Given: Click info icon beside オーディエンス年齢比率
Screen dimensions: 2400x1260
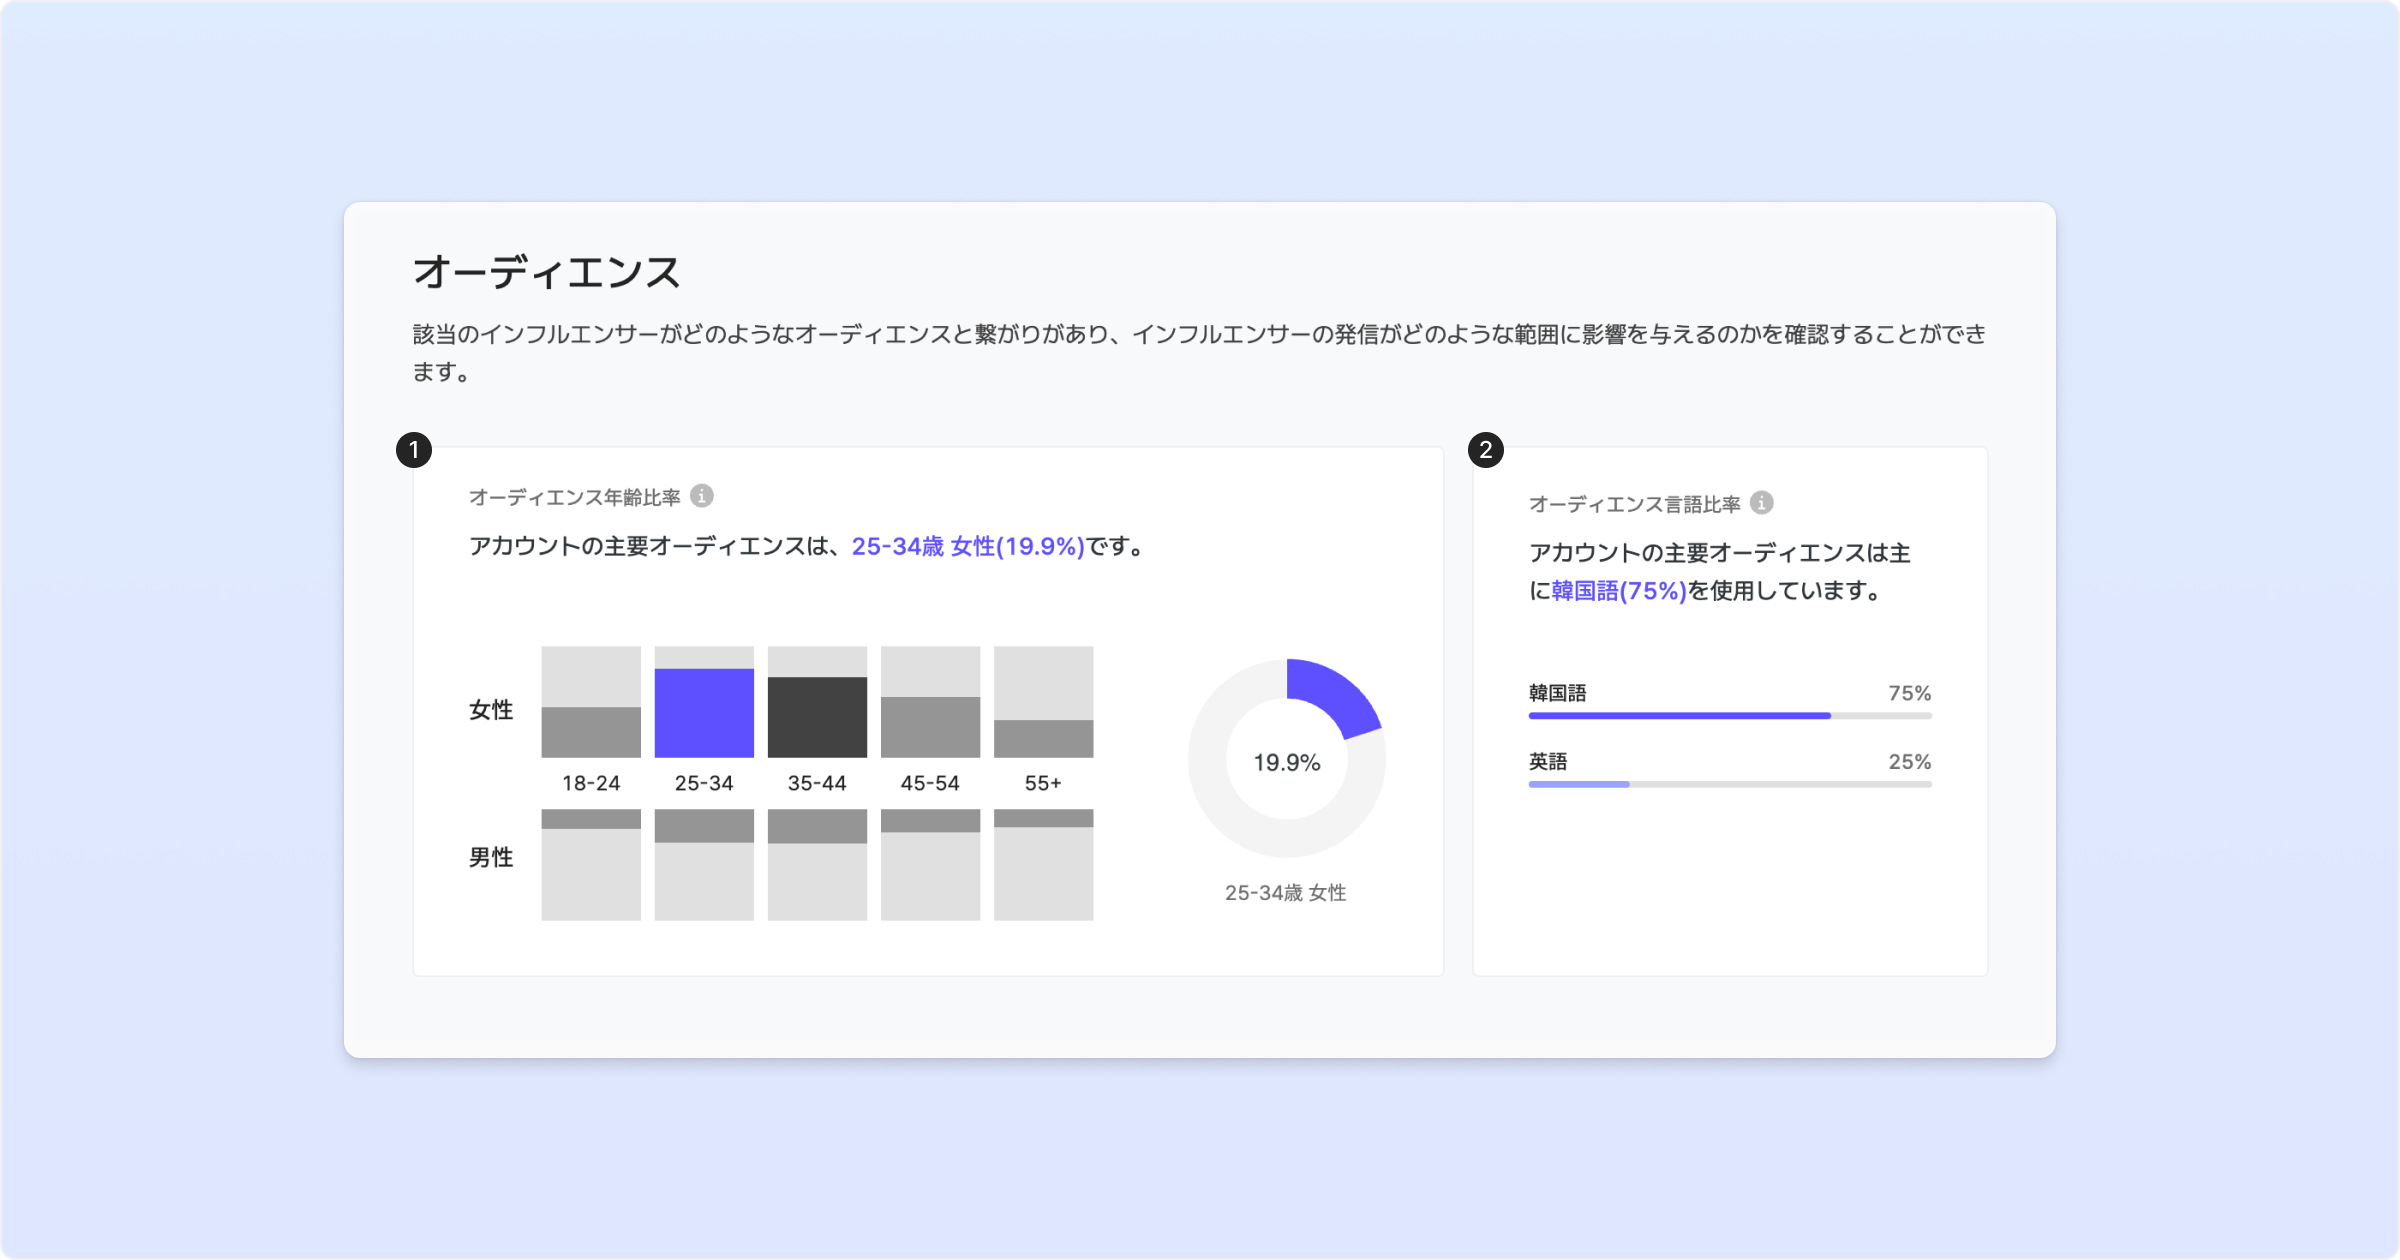Looking at the screenshot, I should tap(702, 496).
